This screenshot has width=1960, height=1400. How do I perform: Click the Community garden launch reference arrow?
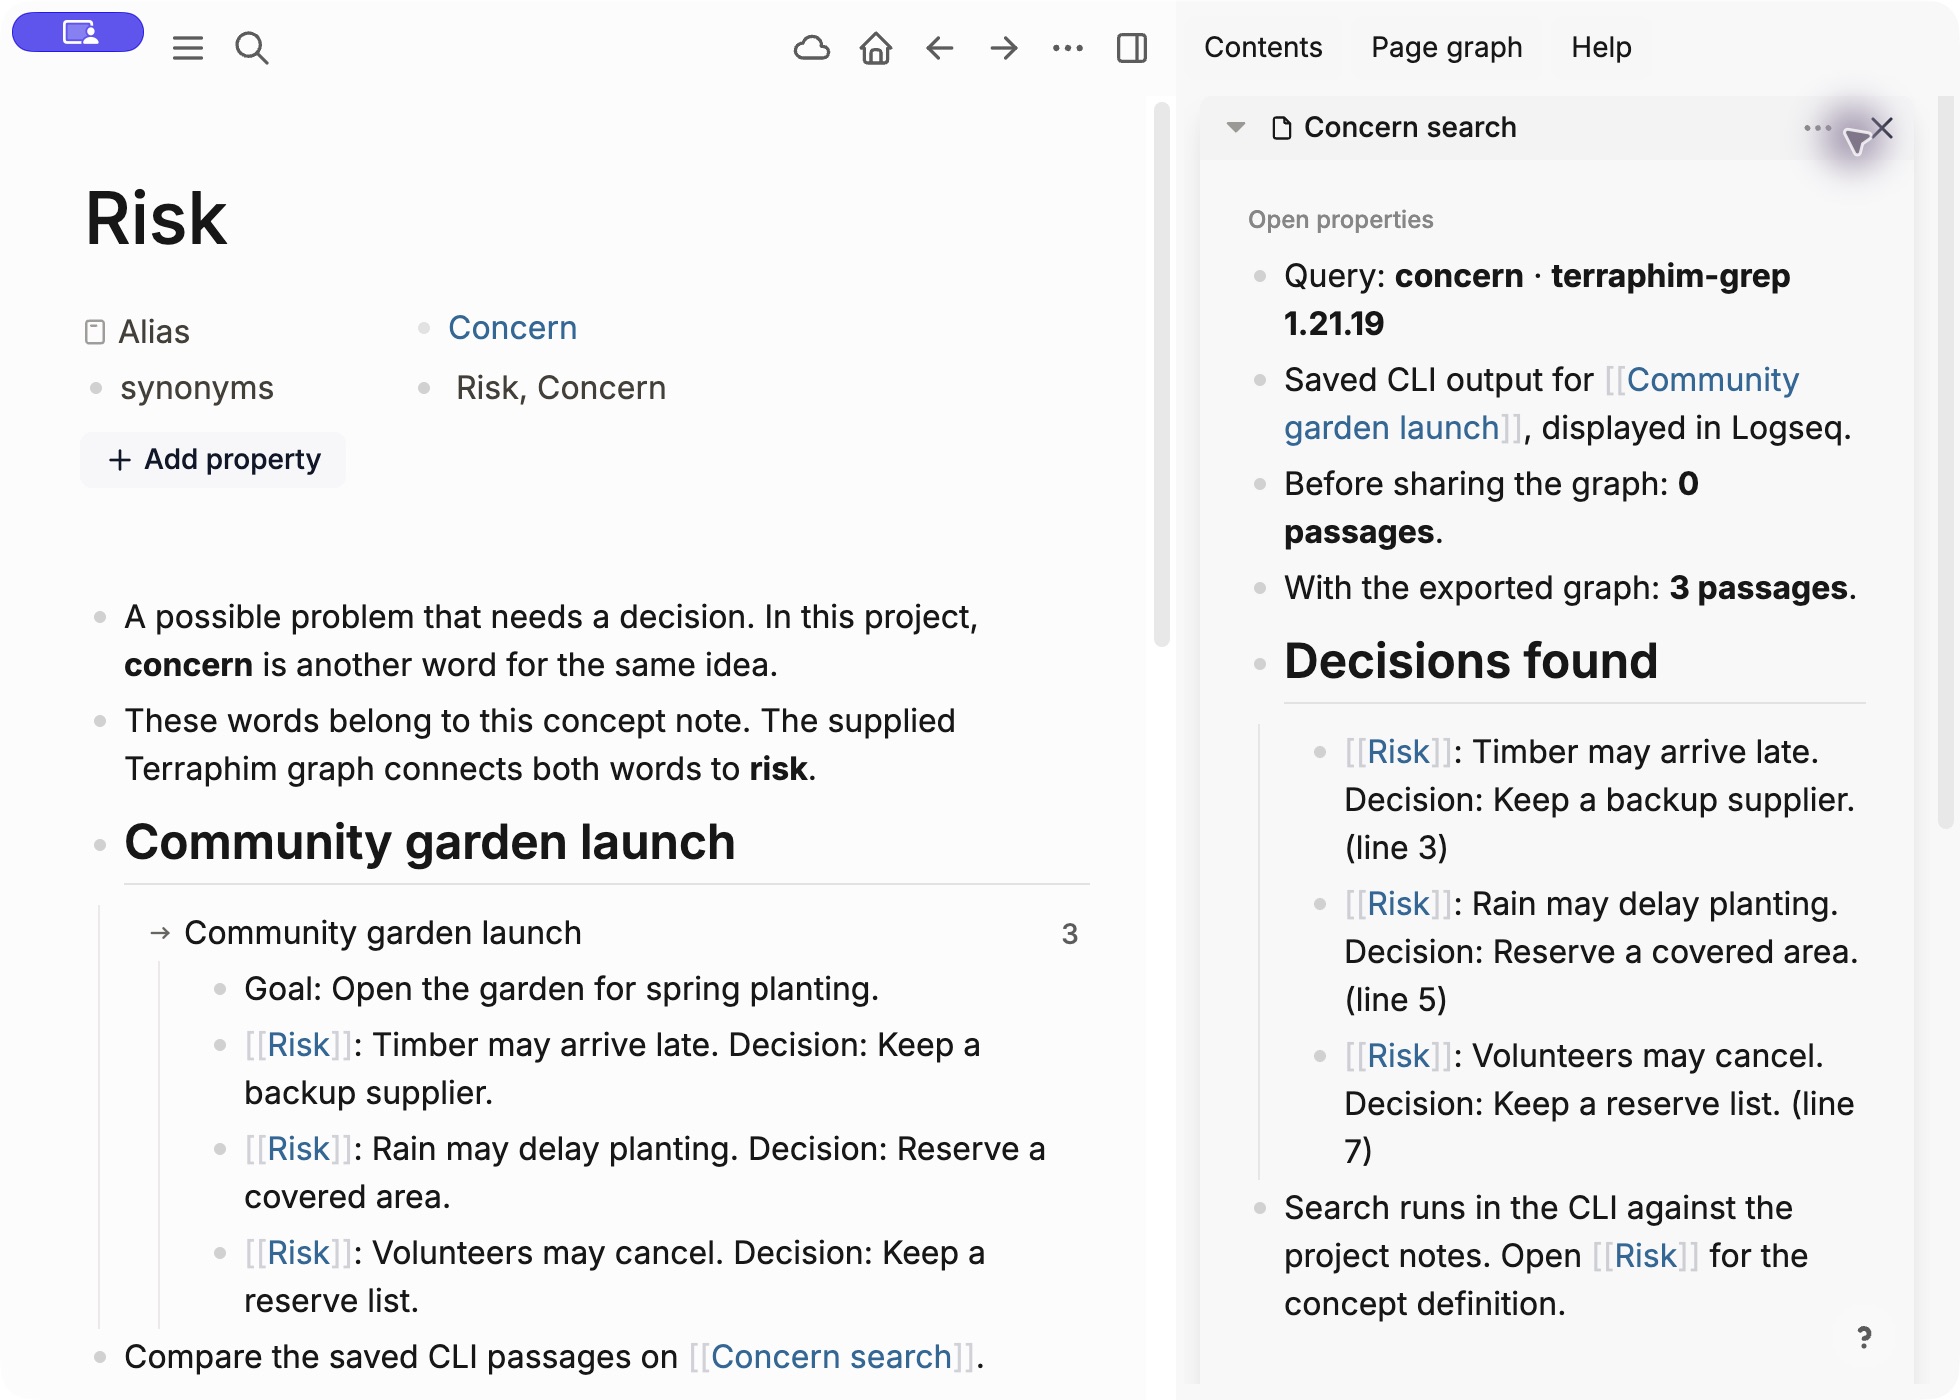[x=160, y=933]
